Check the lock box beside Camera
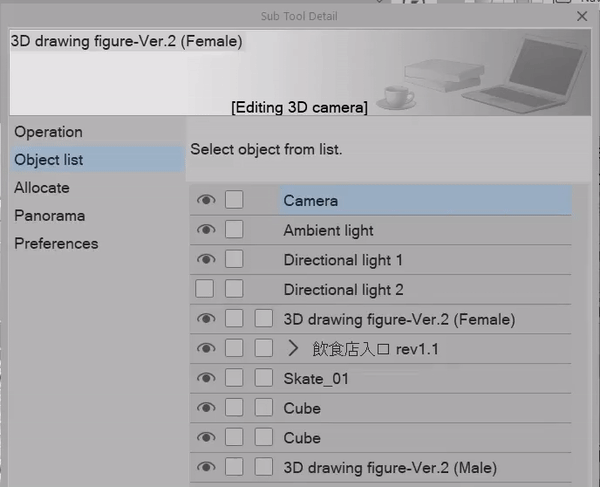Viewport: 600px width, 487px height. pos(234,200)
